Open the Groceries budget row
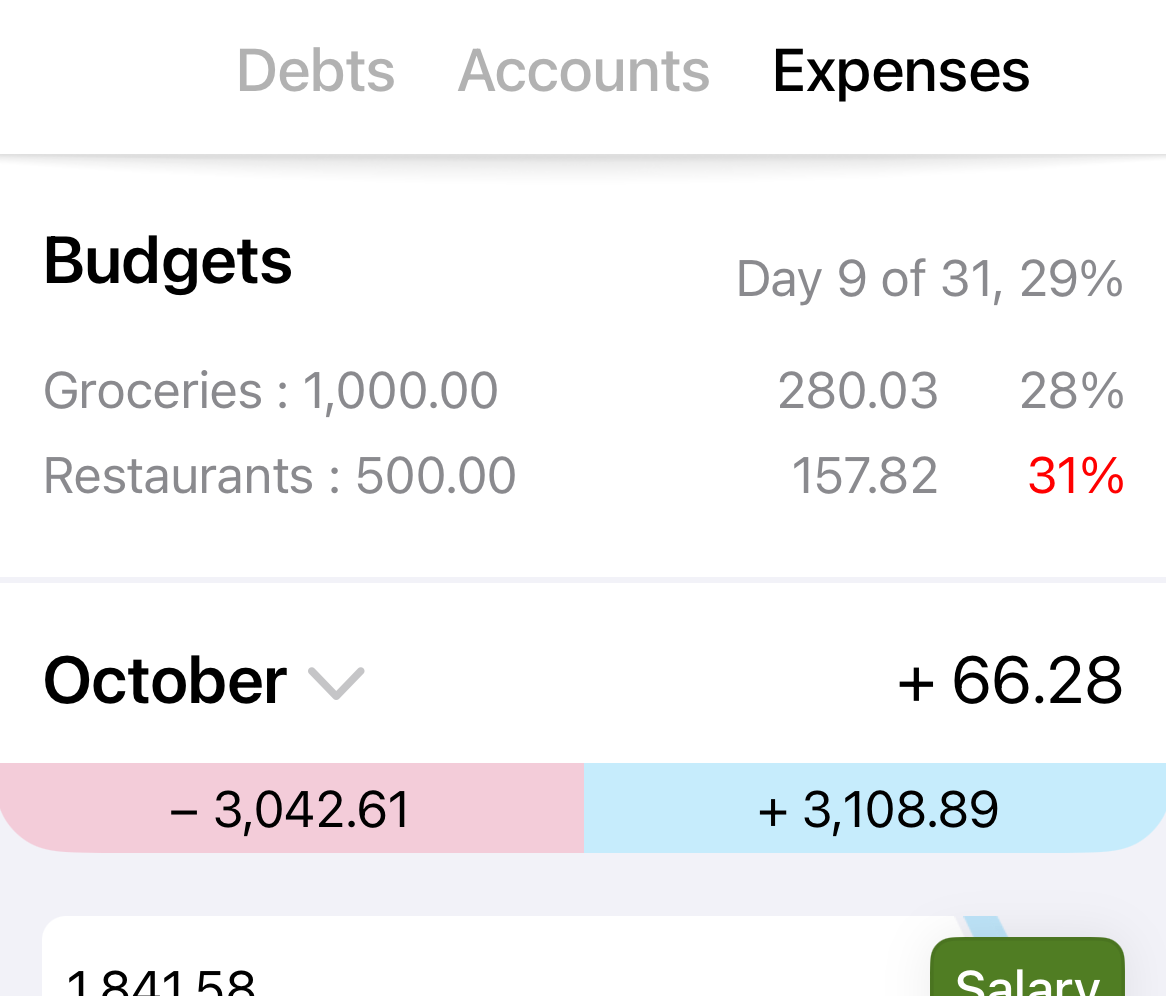The image size is (1166, 996). pyautogui.click(x=271, y=390)
